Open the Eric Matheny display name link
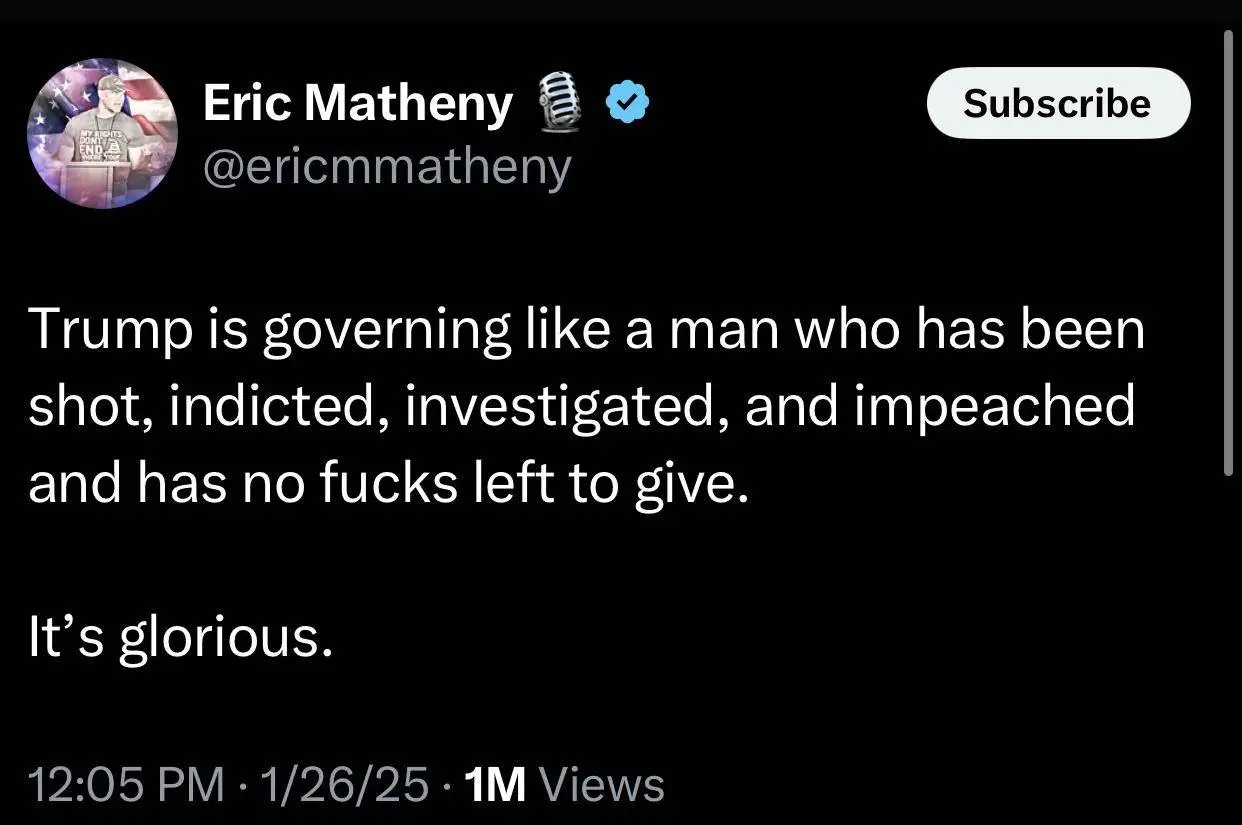 (x=357, y=104)
